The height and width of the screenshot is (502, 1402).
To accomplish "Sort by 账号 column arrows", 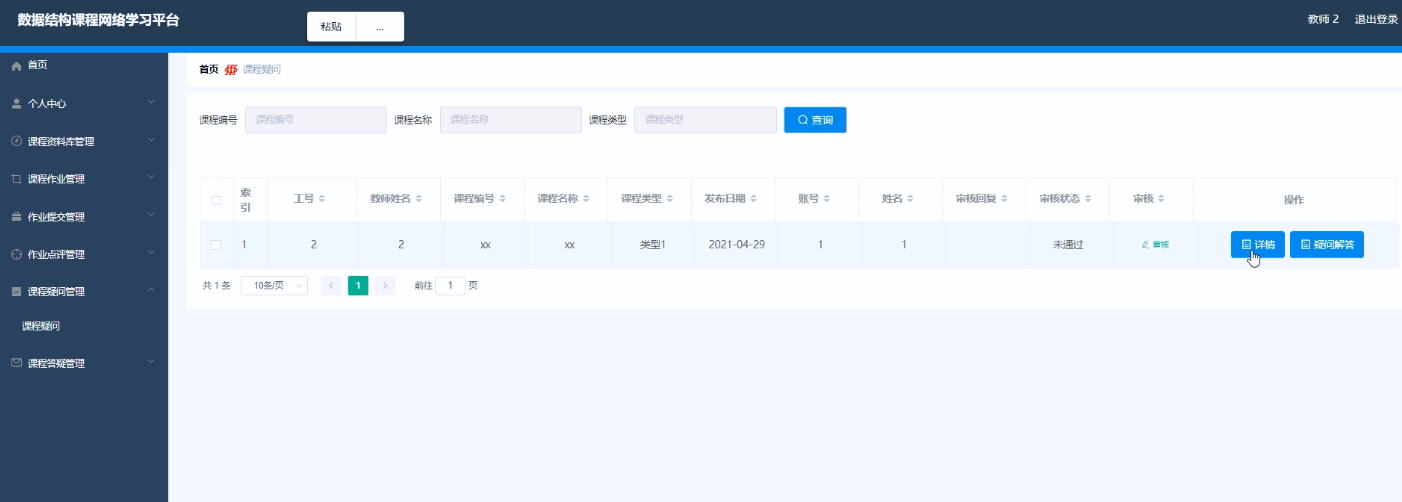I will point(826,199).
